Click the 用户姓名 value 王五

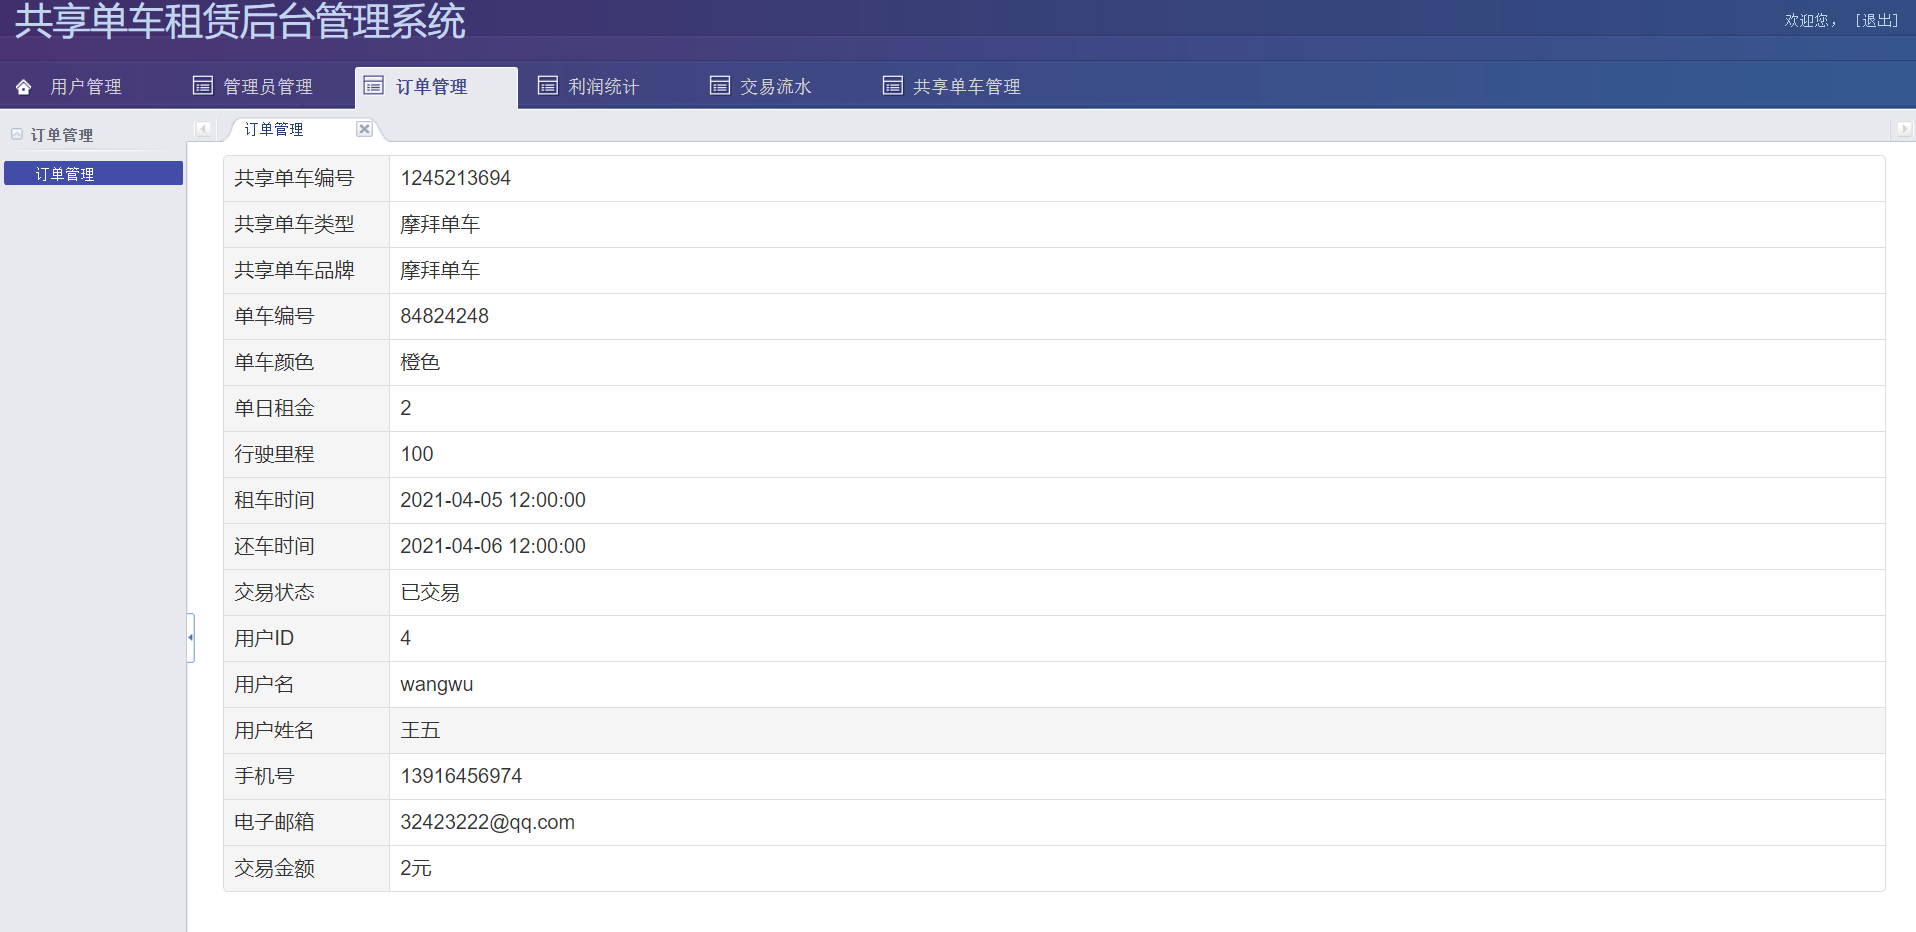420,730
